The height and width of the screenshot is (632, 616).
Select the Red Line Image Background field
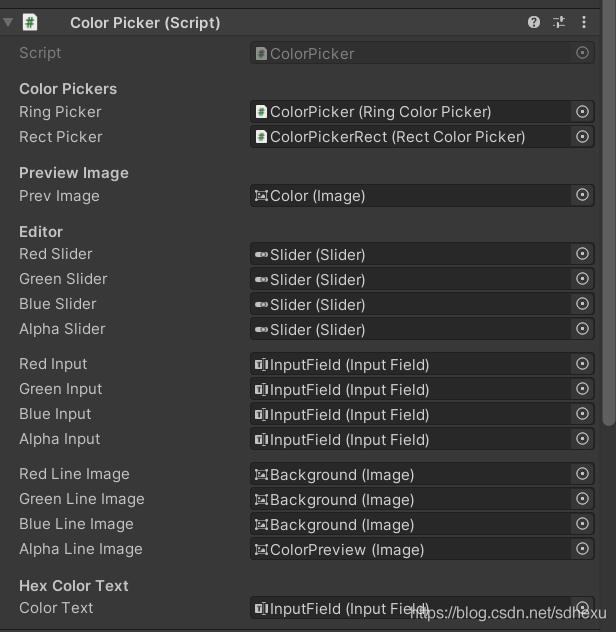[410, 474]
